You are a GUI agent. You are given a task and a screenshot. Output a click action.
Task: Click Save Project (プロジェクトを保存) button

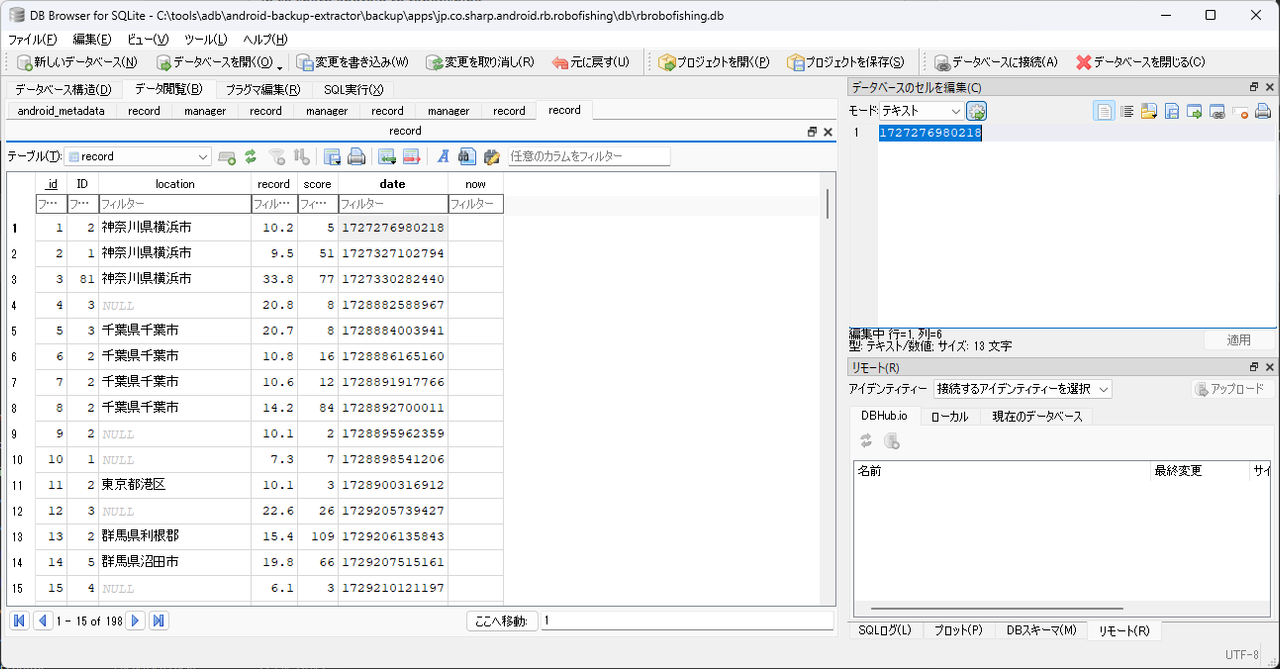(846, 62)
